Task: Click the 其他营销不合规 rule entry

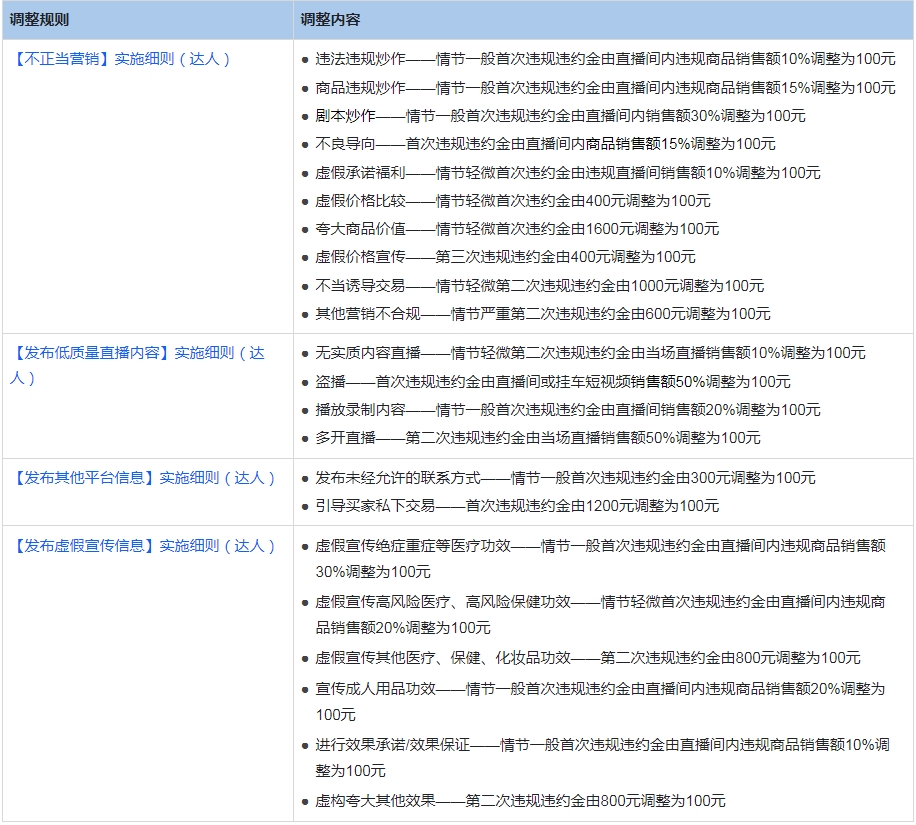Action: pyautogui.click(x=543, y=314)
